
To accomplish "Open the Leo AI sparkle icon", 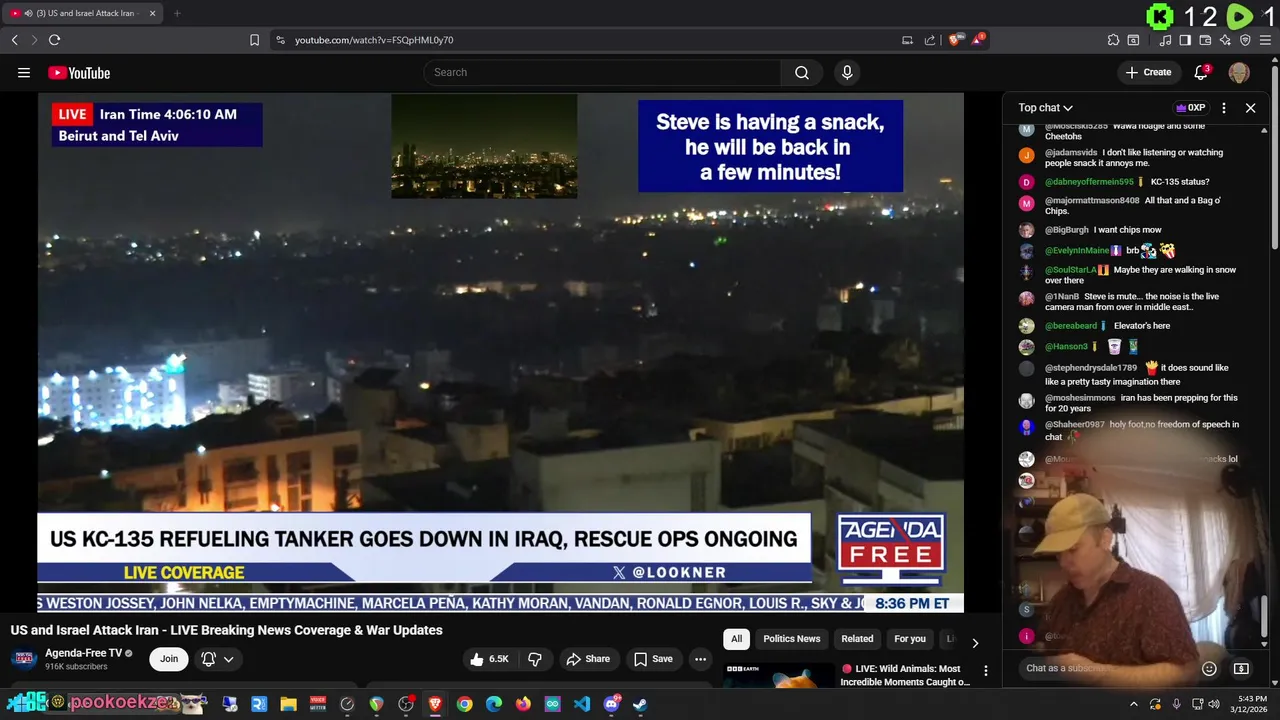I will pos(1225,40).
